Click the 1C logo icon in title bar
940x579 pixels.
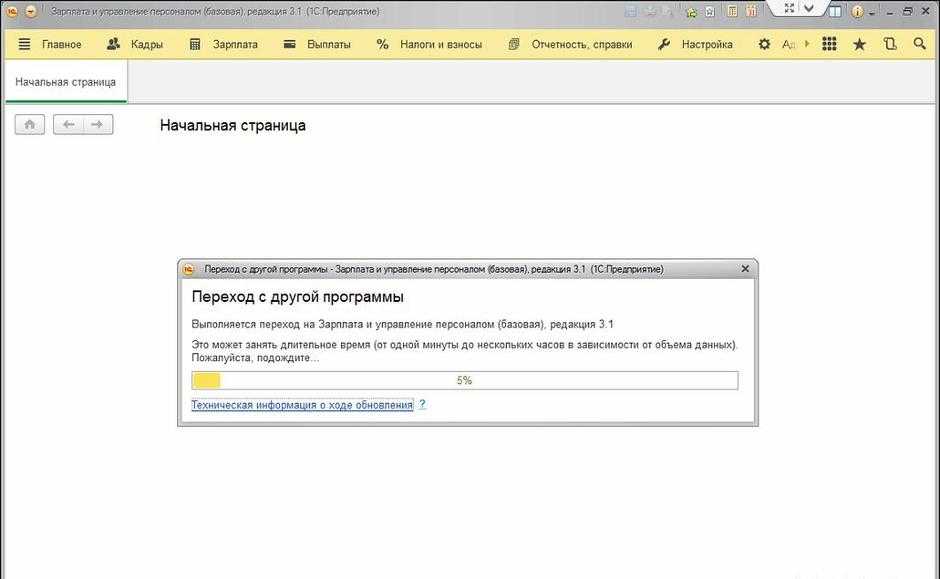(11, 11)
